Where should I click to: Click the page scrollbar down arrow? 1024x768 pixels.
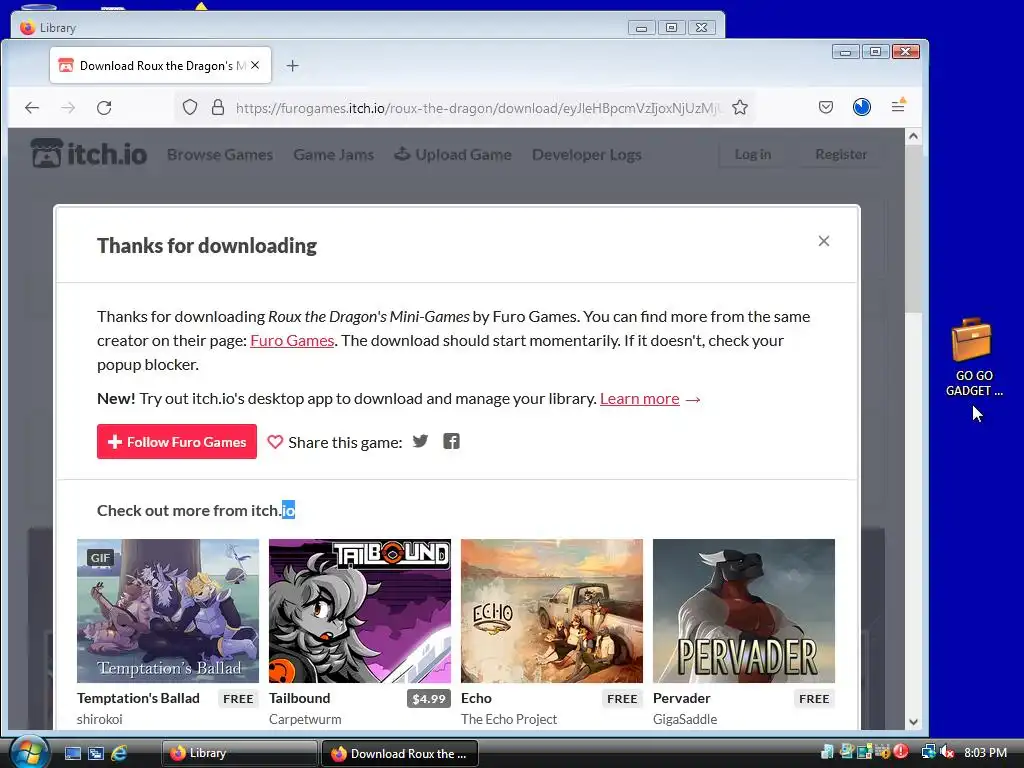(x=913, y=722)
